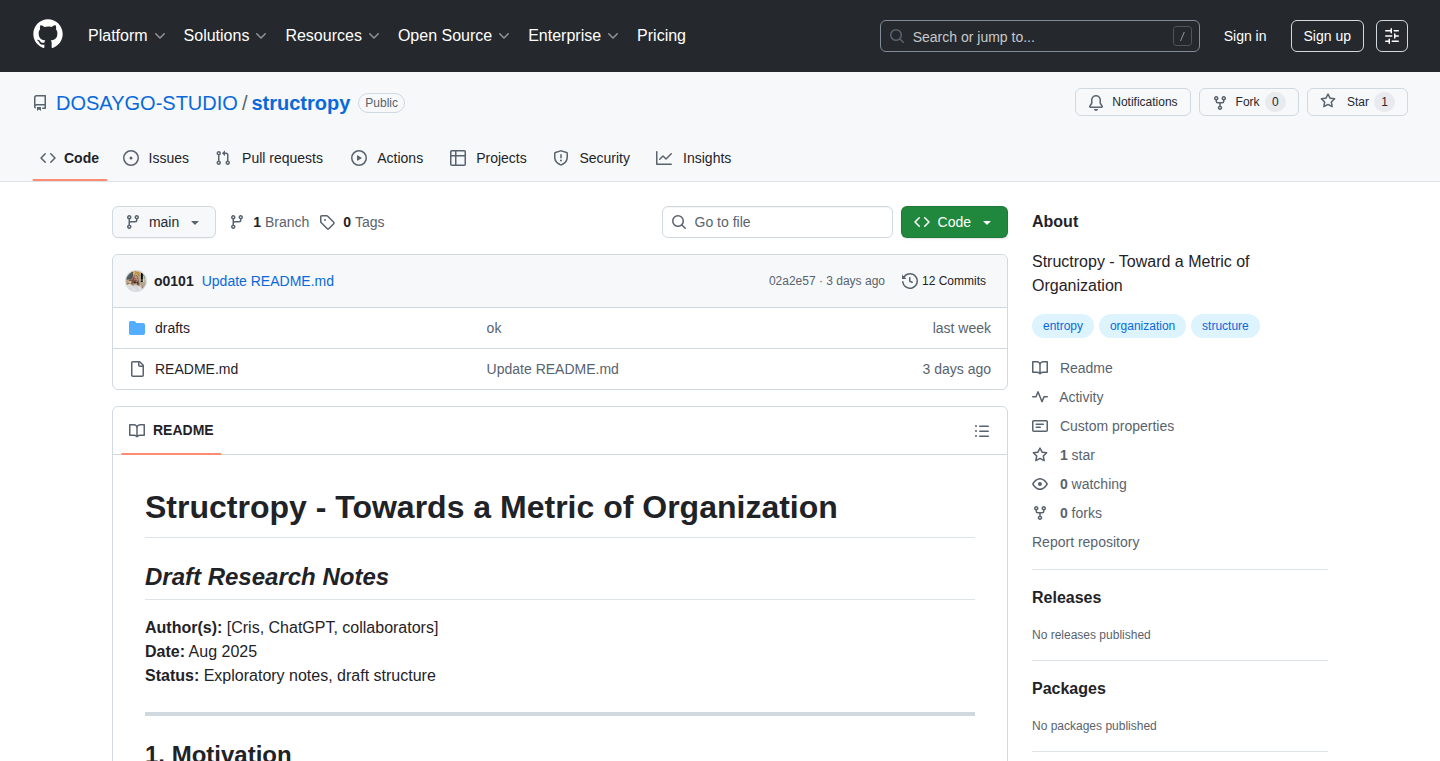The width and height of the screenshot is (1440, 761).
Task: View the 1 Branch link
Action: [x=269, y=222]
